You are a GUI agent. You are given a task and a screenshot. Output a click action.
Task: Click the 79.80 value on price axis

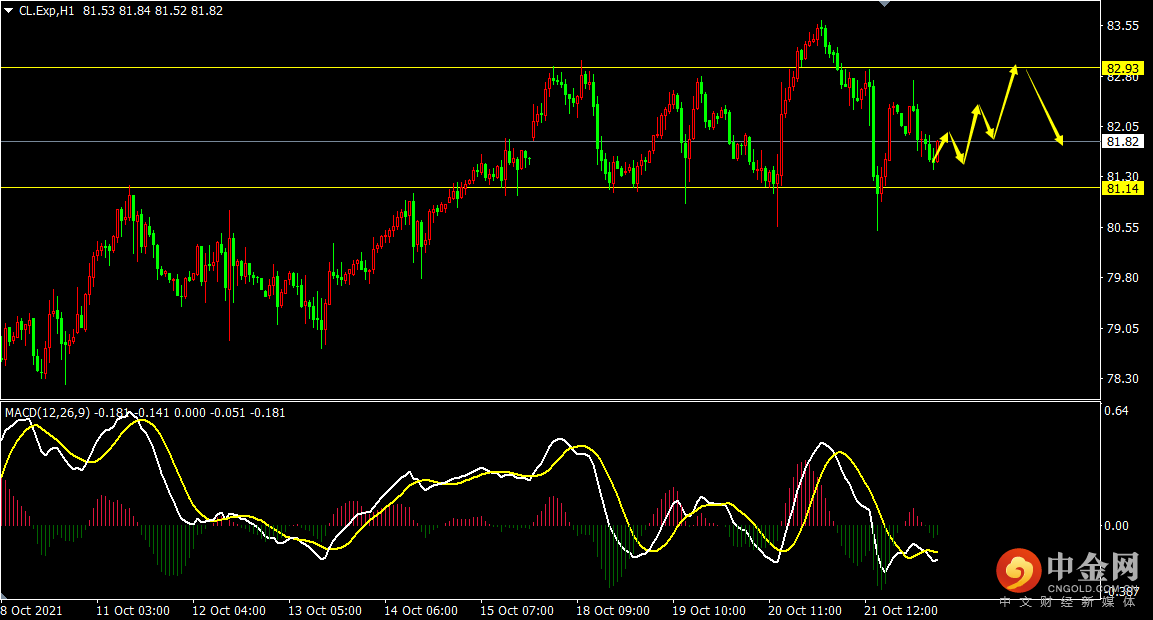point(1123,278)
